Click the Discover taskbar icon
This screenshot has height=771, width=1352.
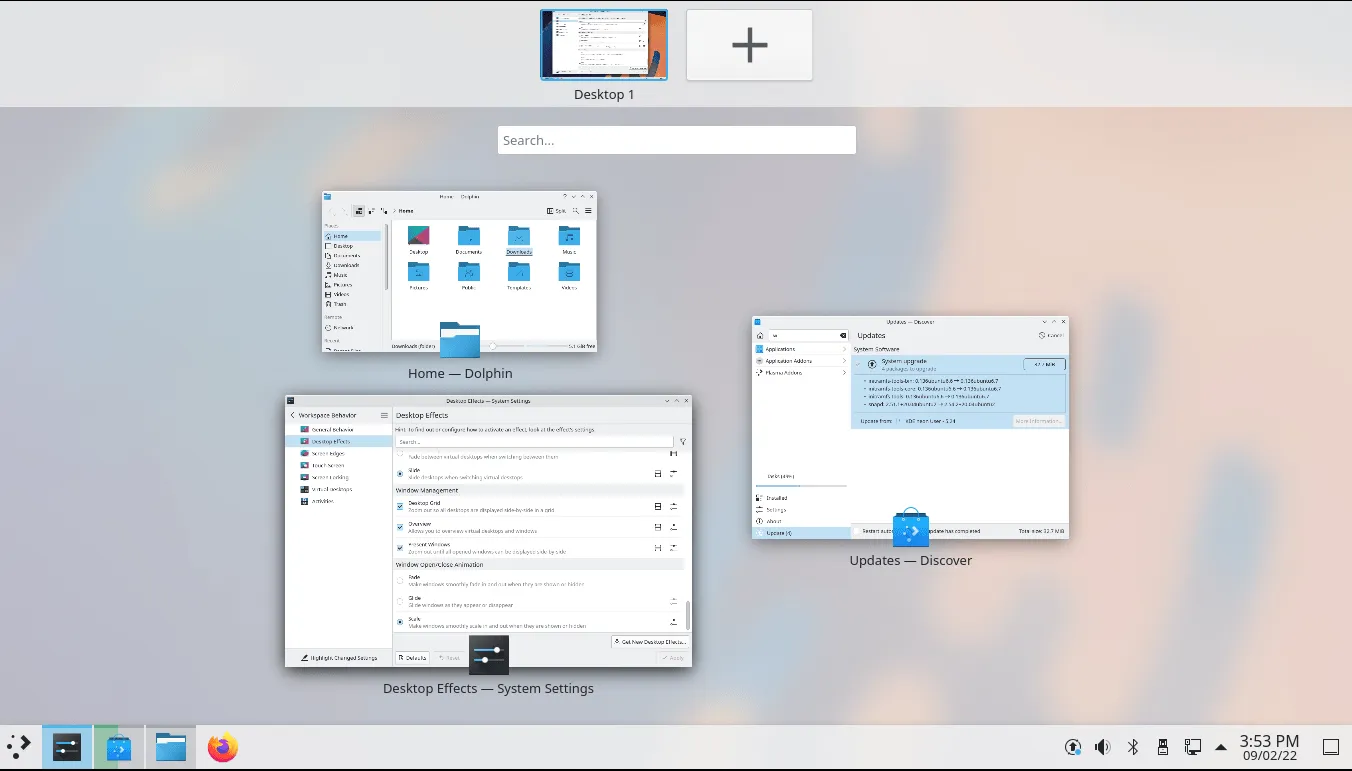click(119, 747)
